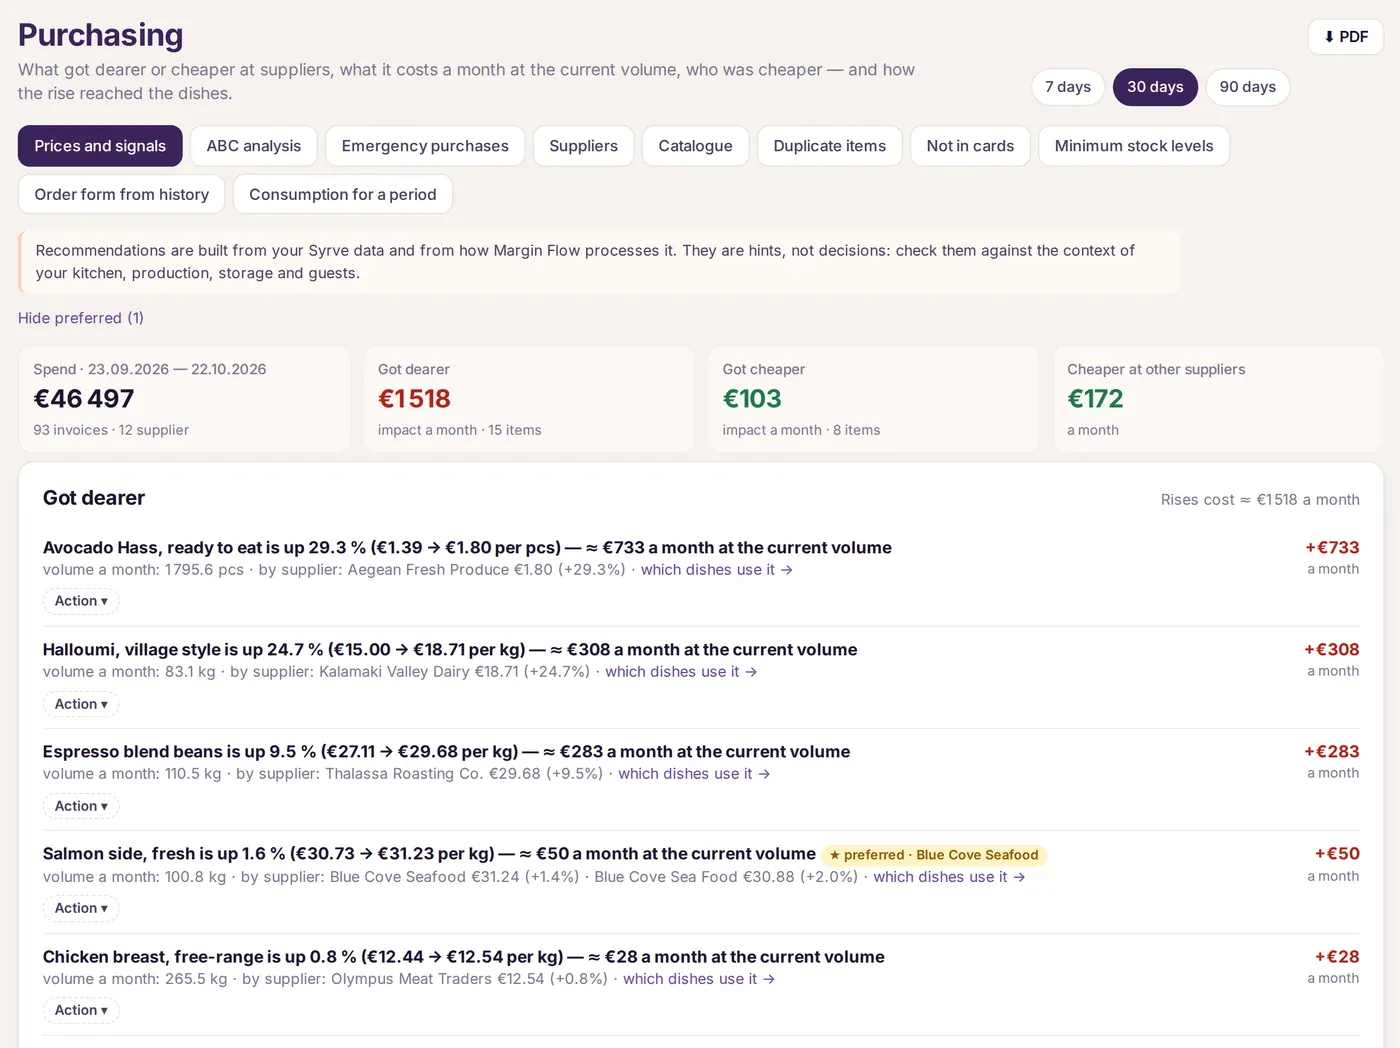Open Minimum stock levels tab

coord(1134,146)
